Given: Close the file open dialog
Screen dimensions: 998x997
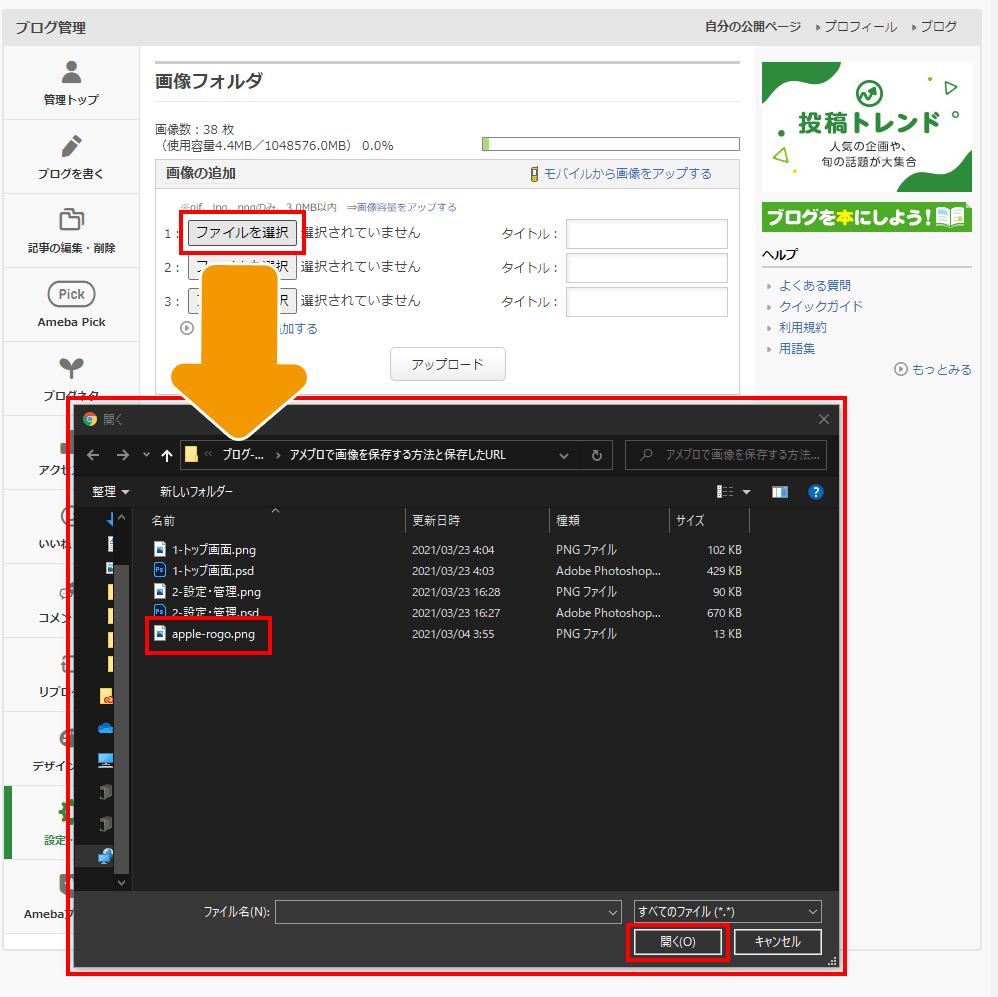Looking at the screenshot, I should pos(824,419).
